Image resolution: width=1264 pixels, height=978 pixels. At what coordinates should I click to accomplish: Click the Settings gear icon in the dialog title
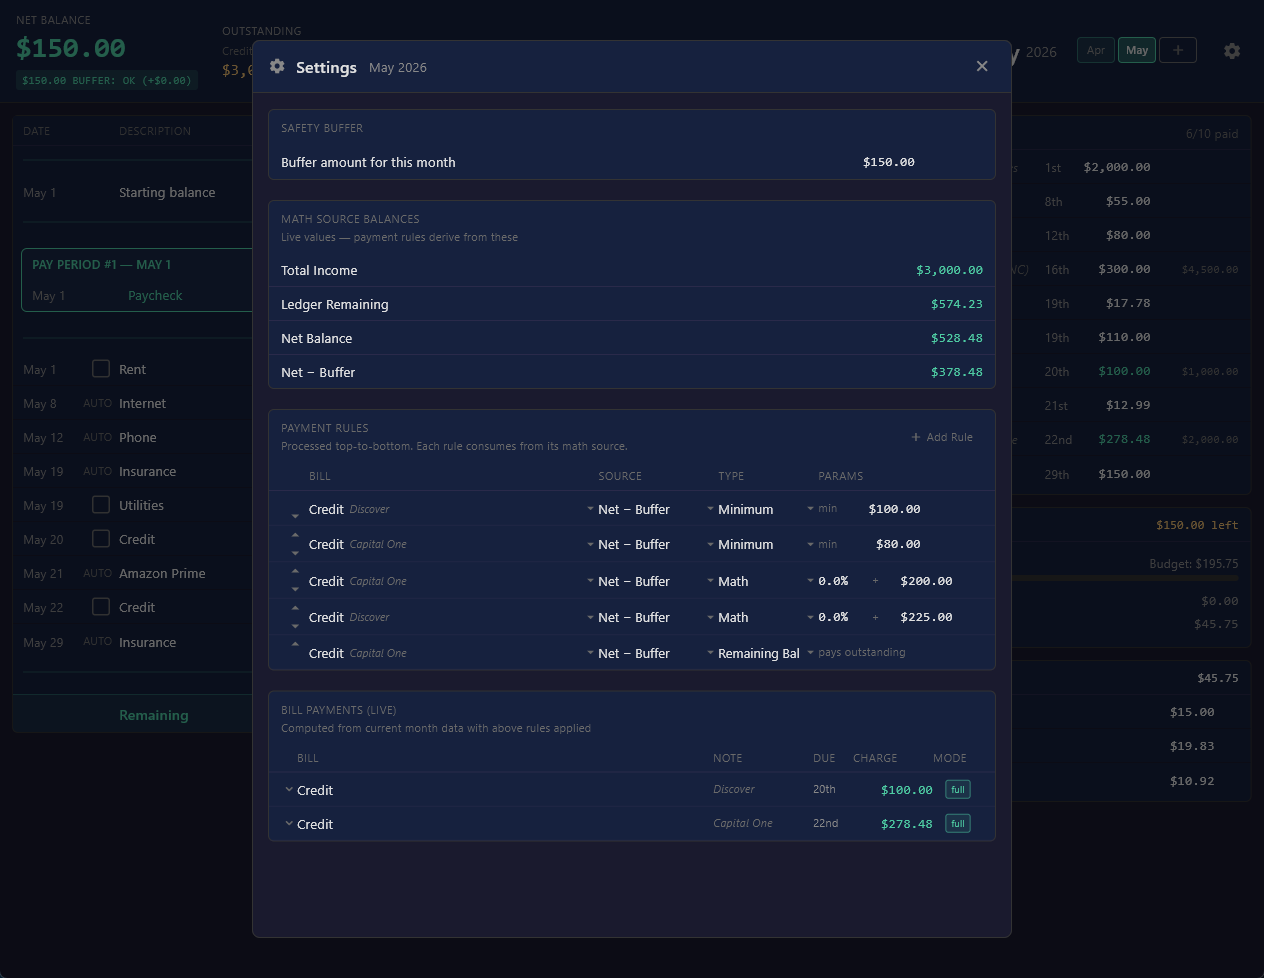point(277,66)
